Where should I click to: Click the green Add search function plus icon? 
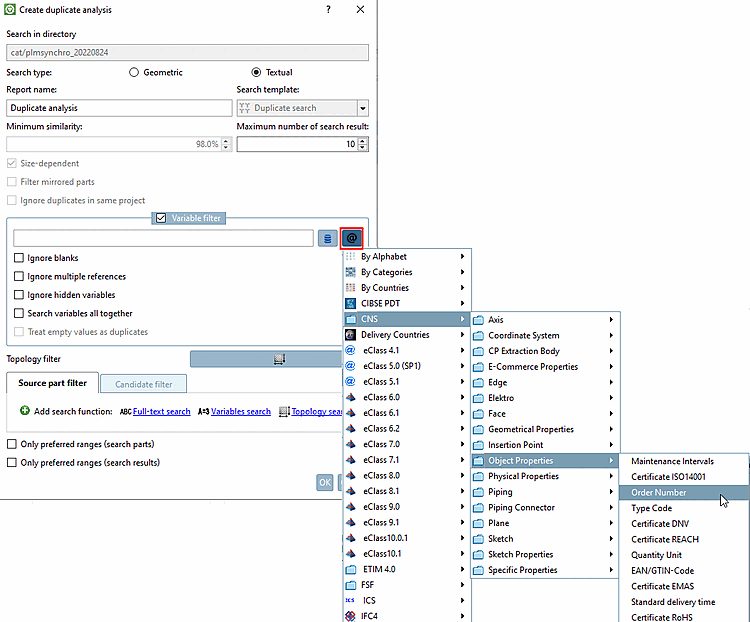[x=25, y=411]
